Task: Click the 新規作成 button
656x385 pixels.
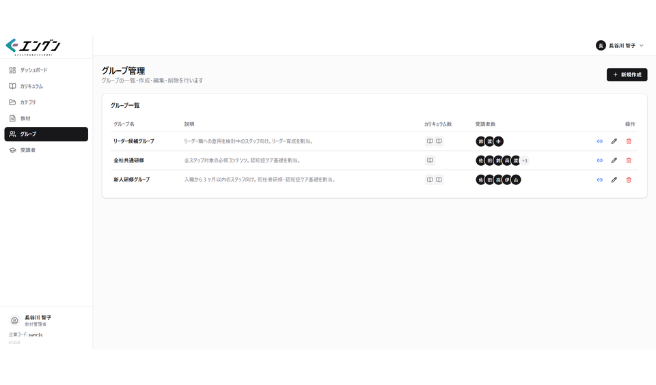Action: [x=627, y=74]
